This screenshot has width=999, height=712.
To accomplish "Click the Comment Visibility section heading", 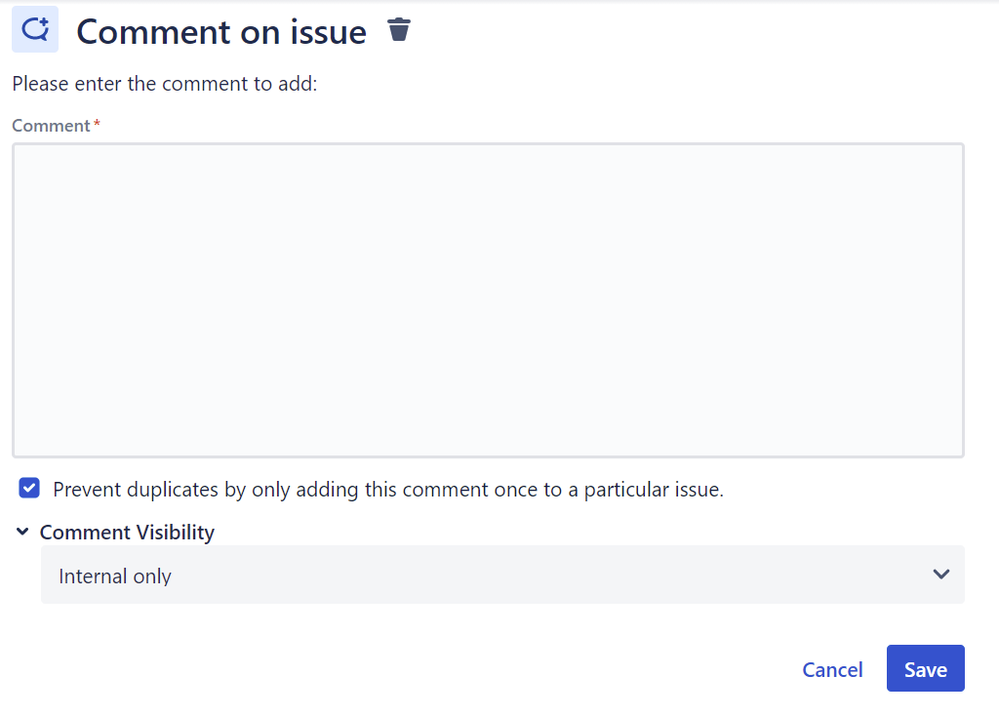I will coord(127,531).
